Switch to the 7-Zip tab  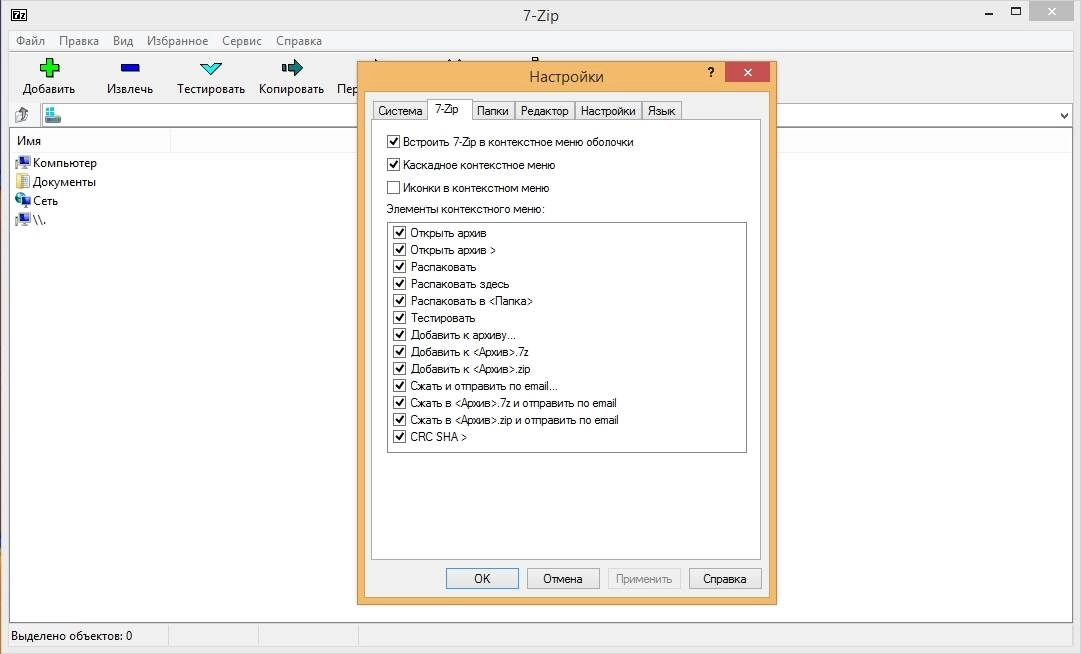447,109
